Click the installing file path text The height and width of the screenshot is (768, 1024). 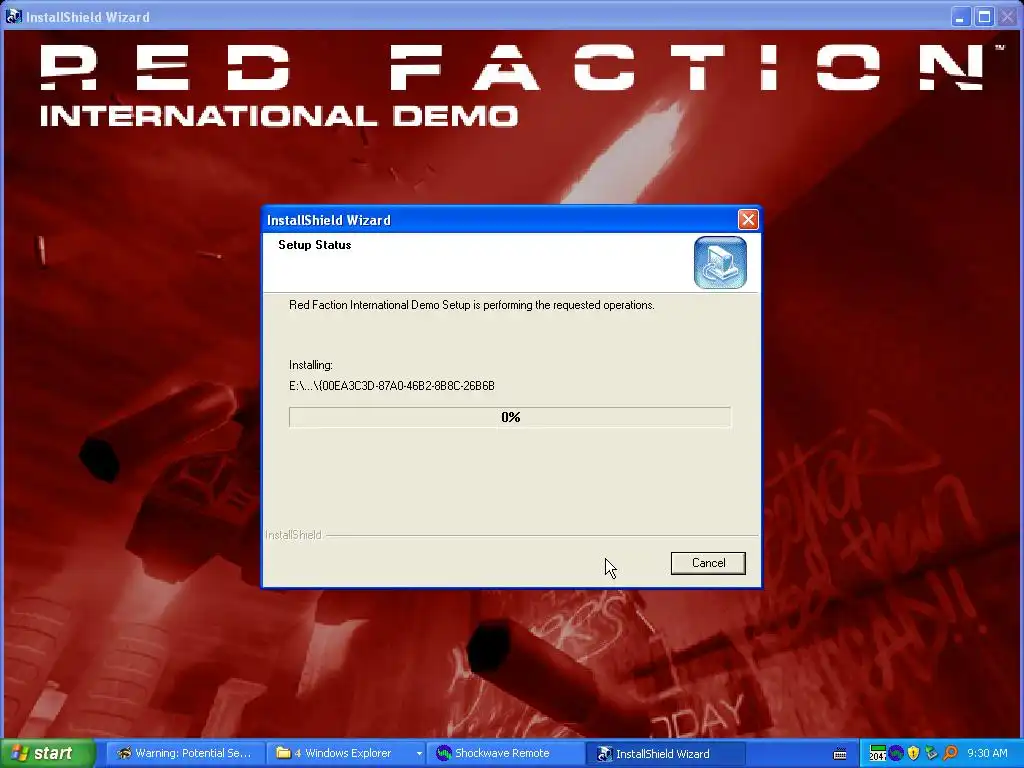pyautogui.click(x=392, y=386)
